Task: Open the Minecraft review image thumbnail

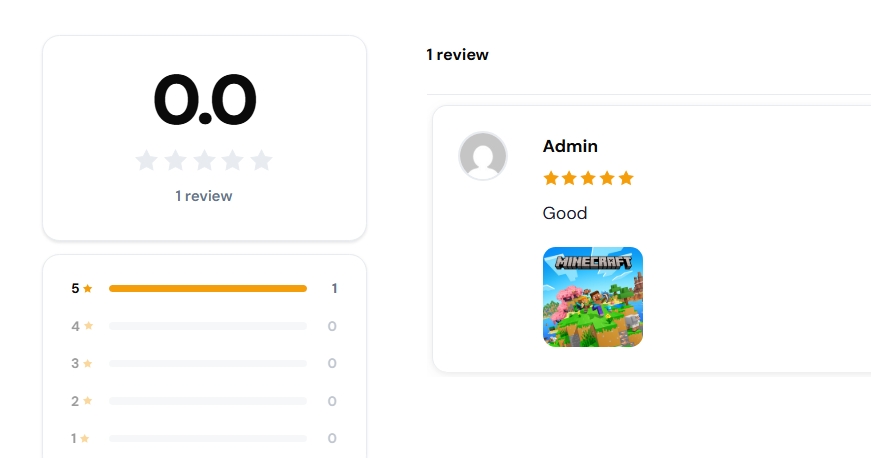Action: pyautogui.click(x=593, y=297)
